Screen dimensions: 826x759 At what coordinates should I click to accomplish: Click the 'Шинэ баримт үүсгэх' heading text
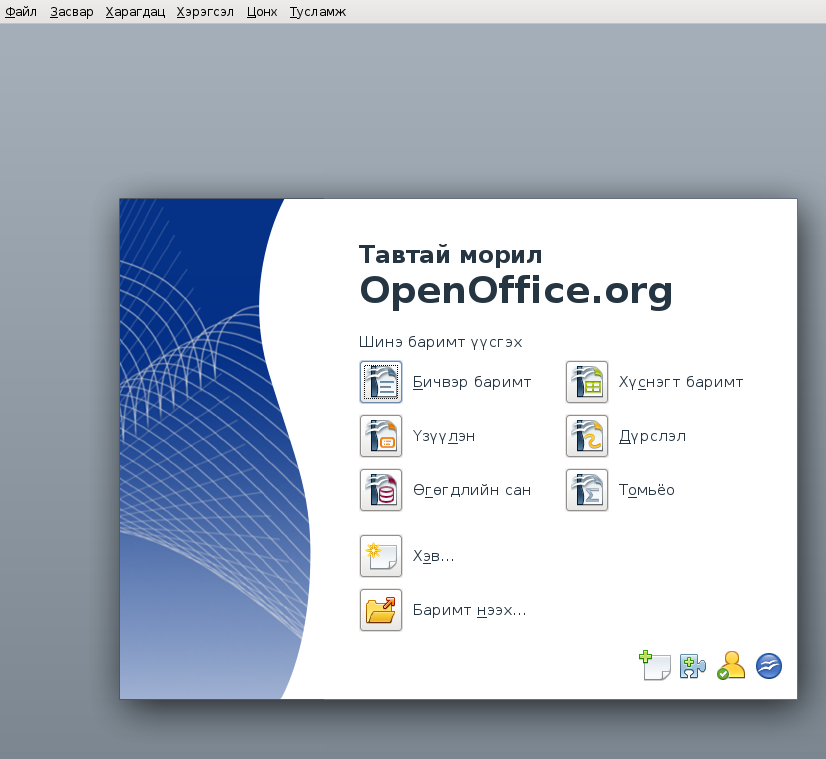(440, 342)
